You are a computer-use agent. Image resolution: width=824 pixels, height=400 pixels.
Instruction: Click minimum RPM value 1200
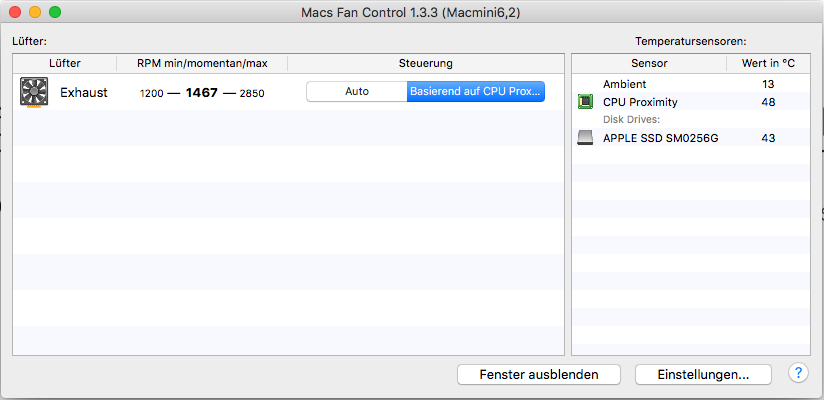pos(151,94)
